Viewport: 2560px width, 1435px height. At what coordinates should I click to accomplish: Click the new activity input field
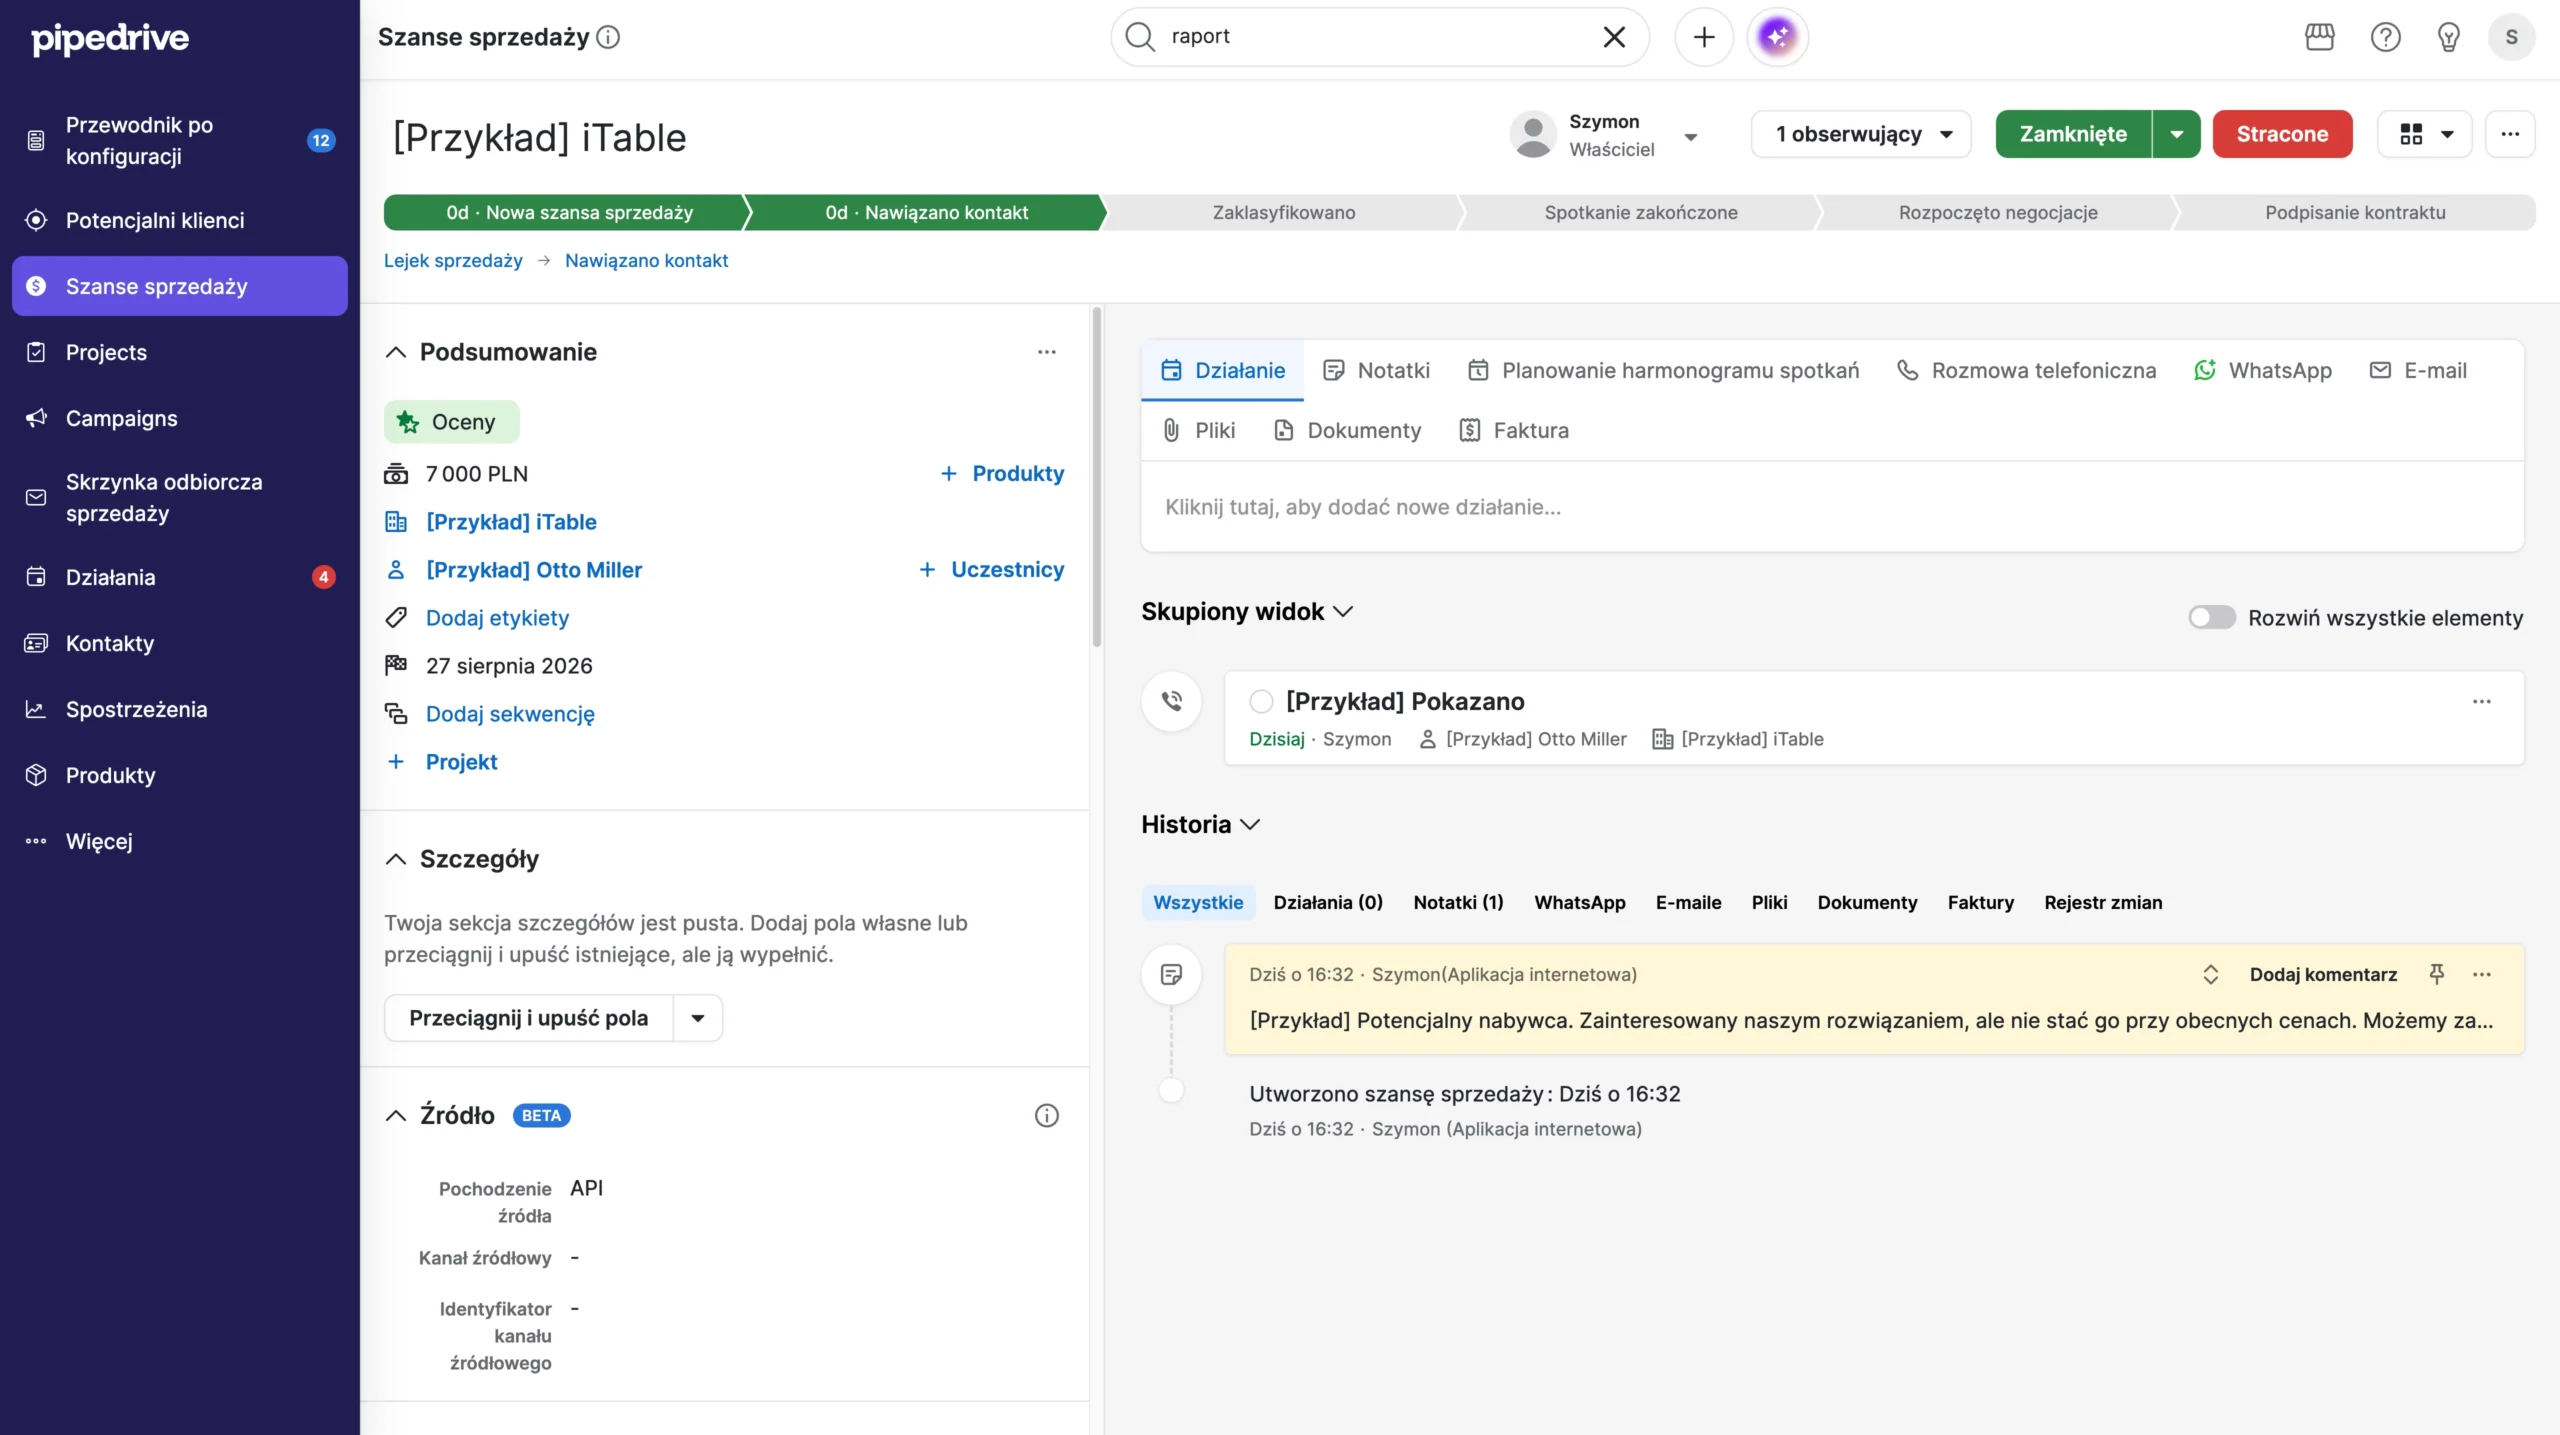pyautogui.click(x=1832, y=507)
